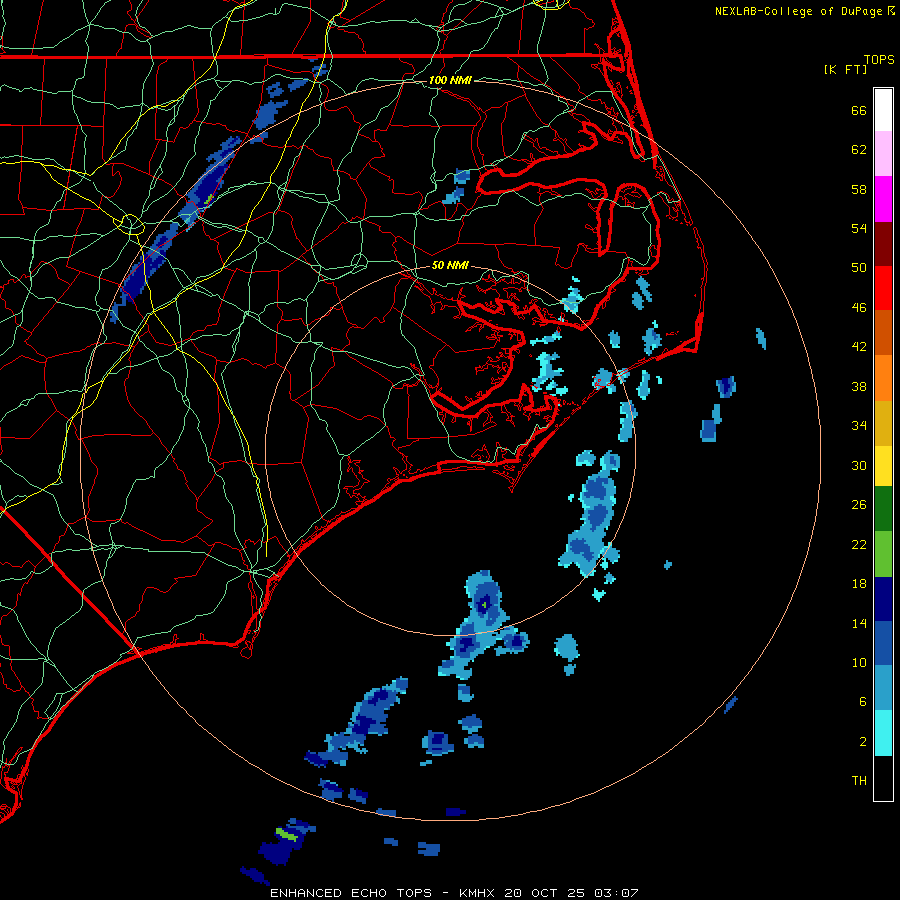The height and width of the screenshot is (900, 900).
Task: Click the 03:07 time stamp
Action: 616,893
